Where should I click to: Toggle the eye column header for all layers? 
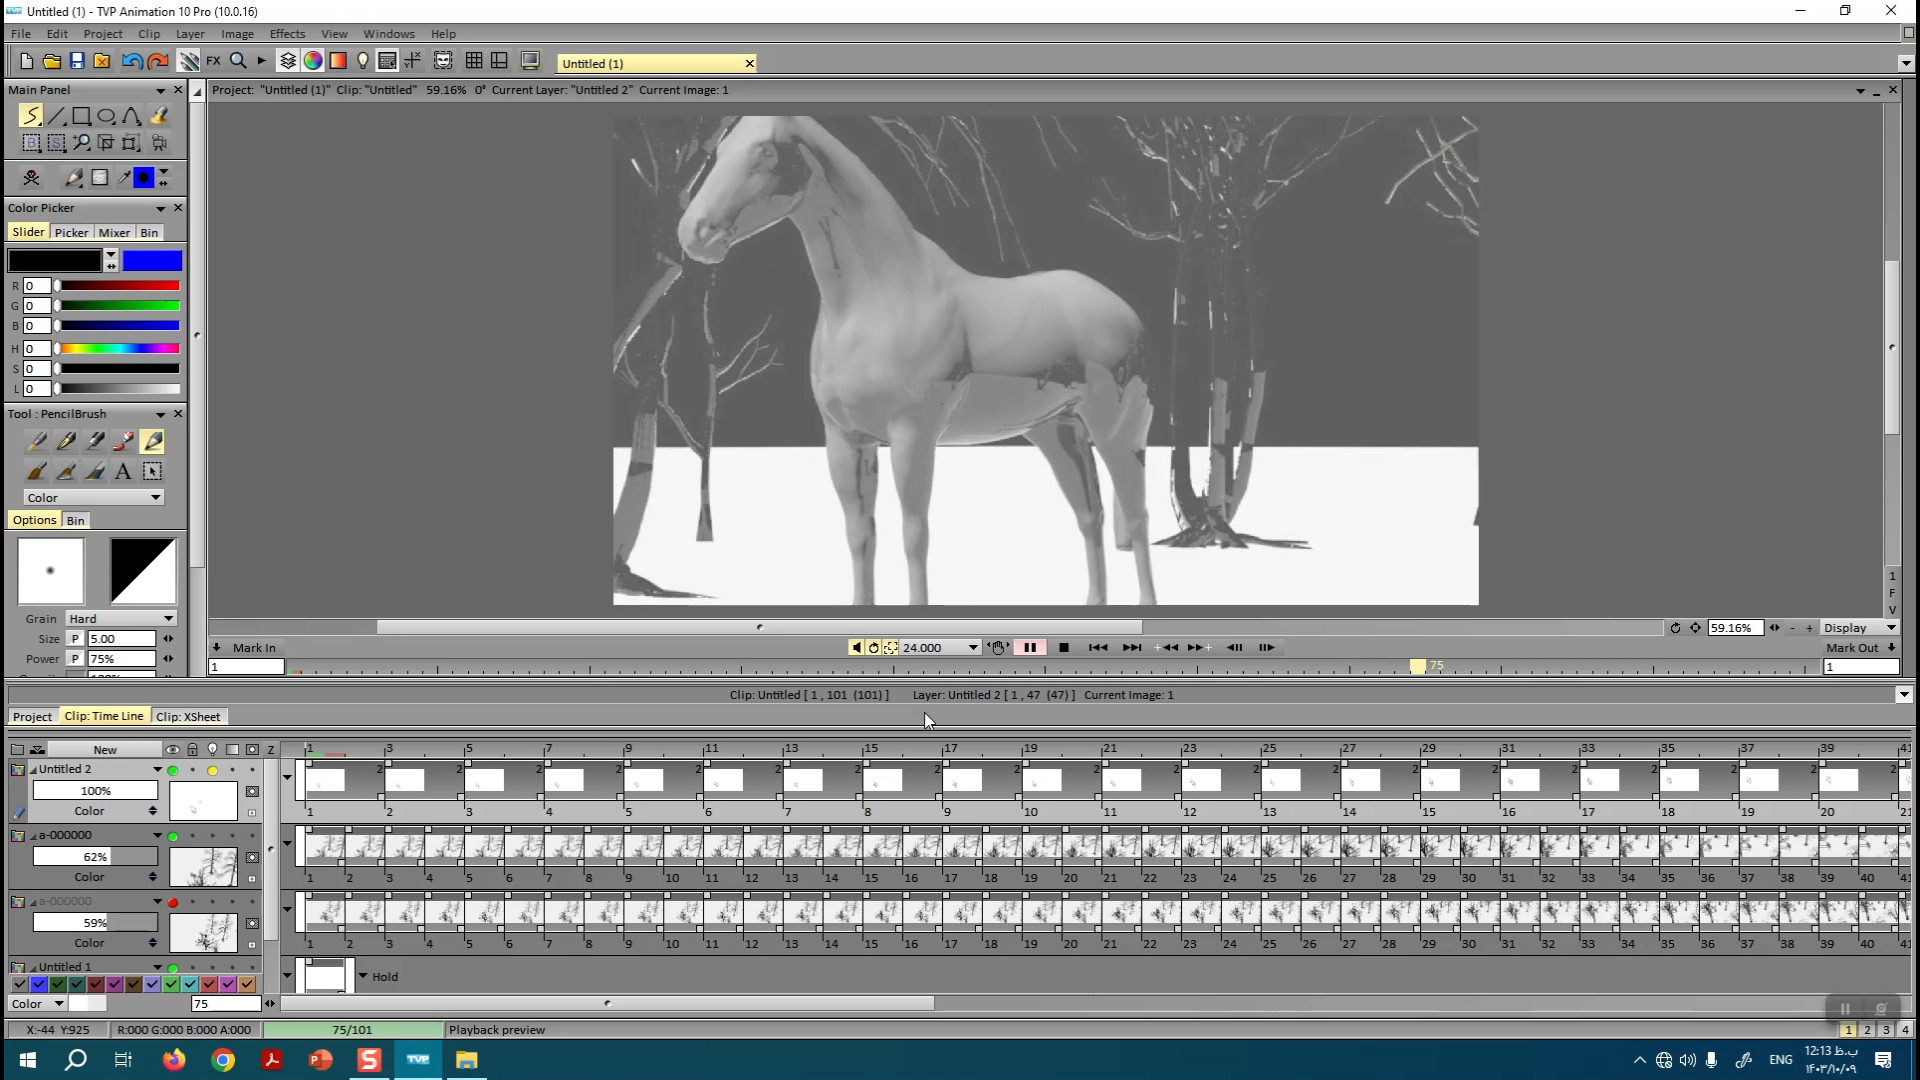tap(173, 749)
